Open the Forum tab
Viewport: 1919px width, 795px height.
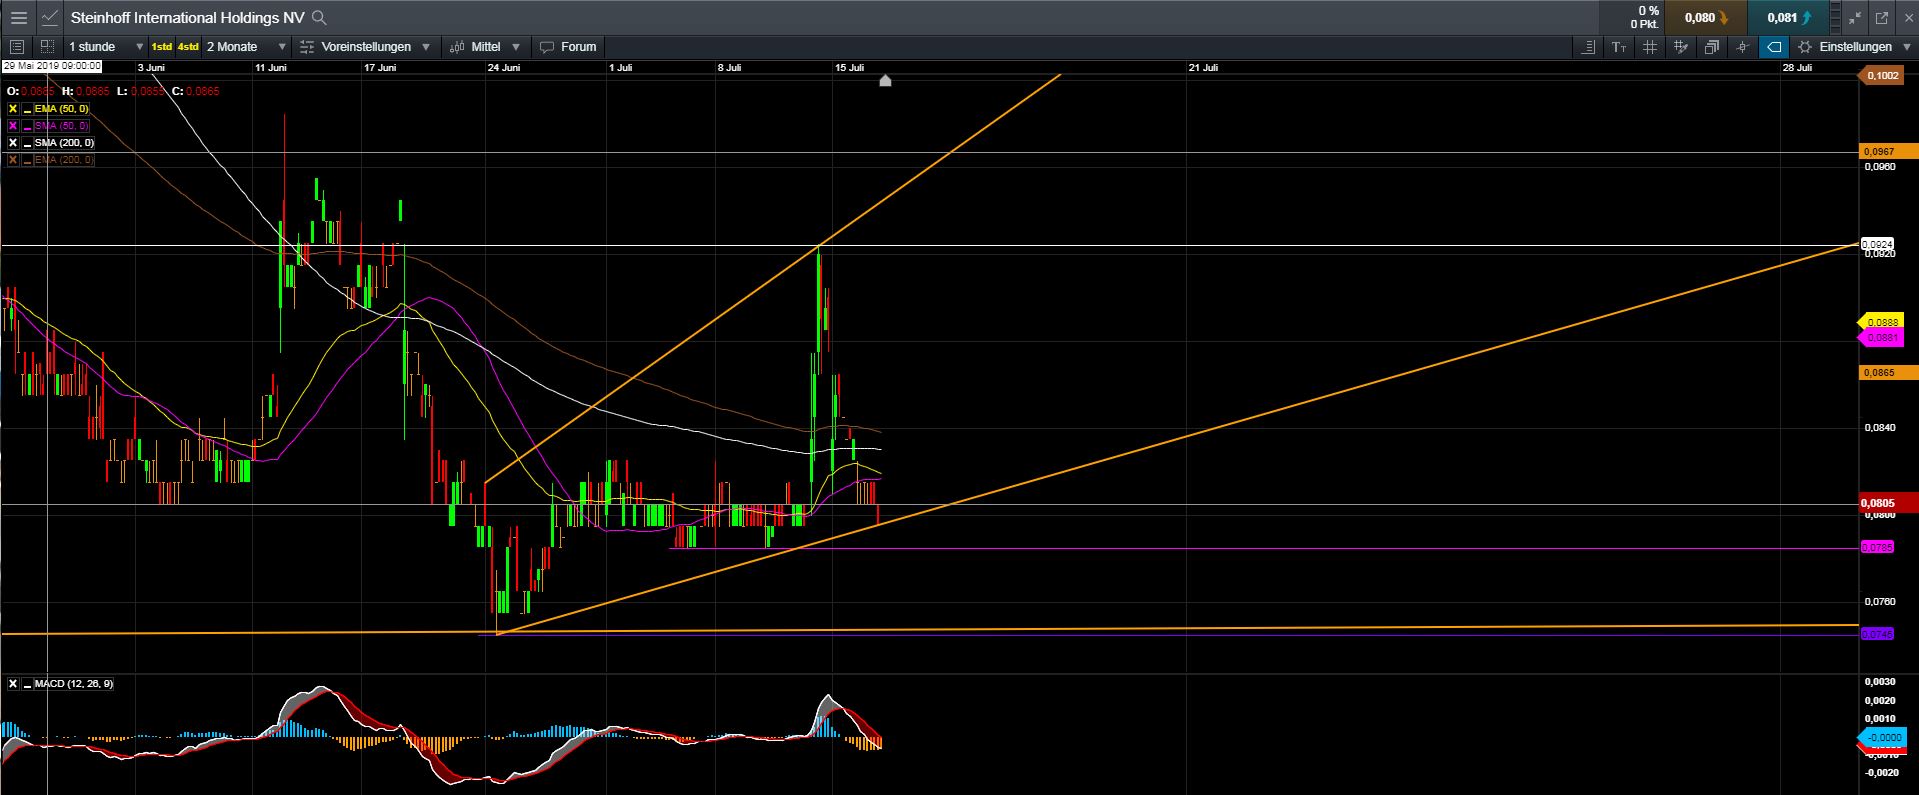pyautogui.click(x=568, y=47)
